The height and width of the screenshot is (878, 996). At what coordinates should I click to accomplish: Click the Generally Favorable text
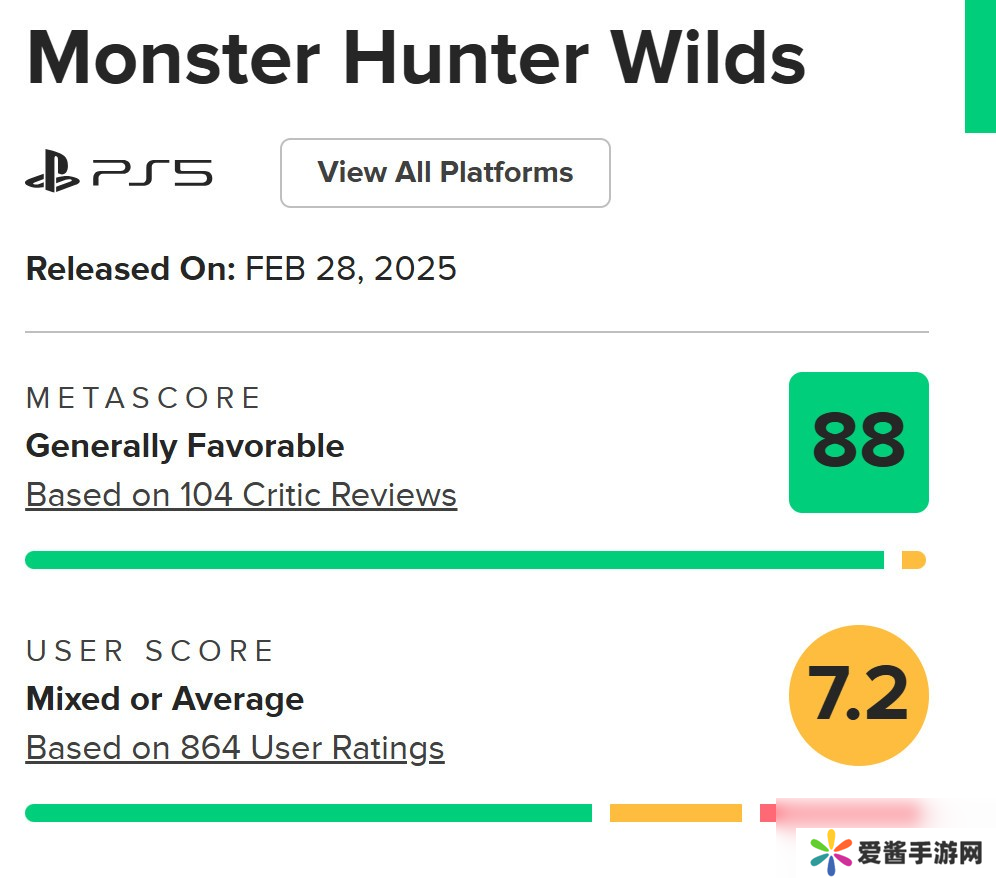pyautogui.click(x=185, y=446)
